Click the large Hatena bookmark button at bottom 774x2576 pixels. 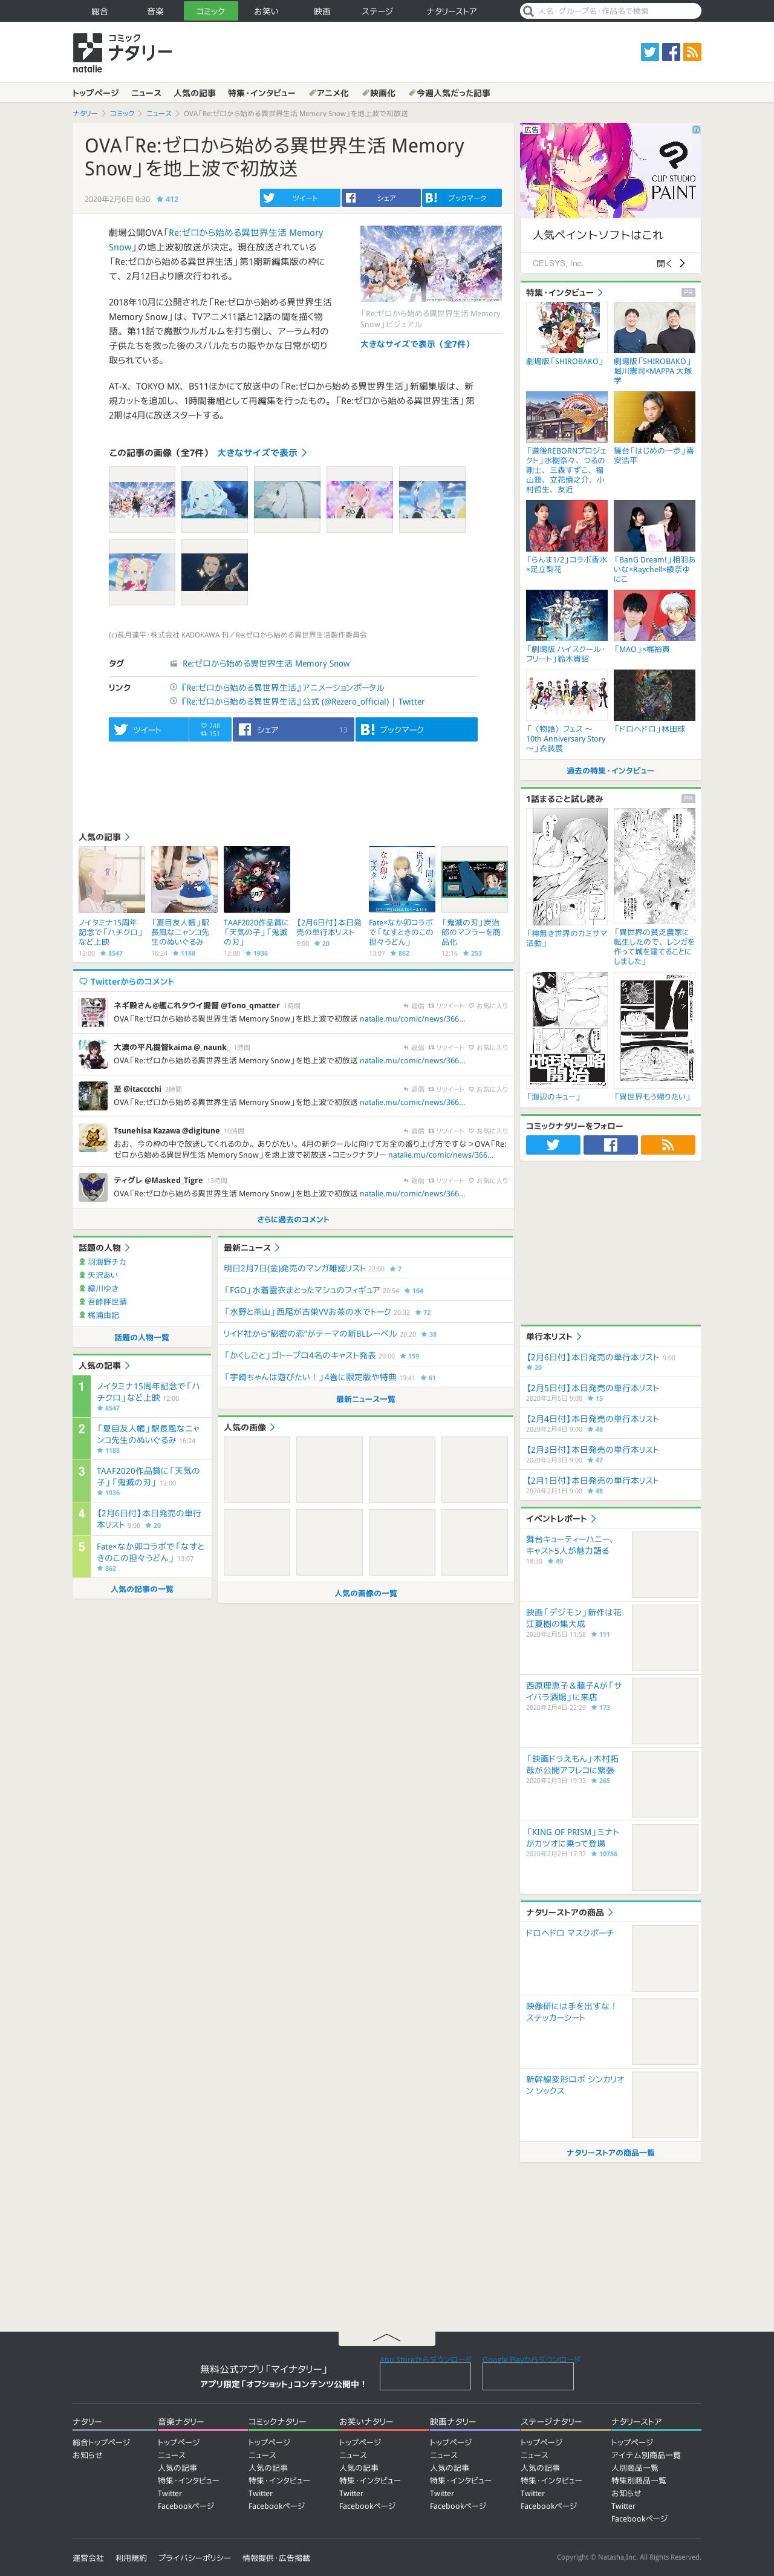click(x=416, y=729)
